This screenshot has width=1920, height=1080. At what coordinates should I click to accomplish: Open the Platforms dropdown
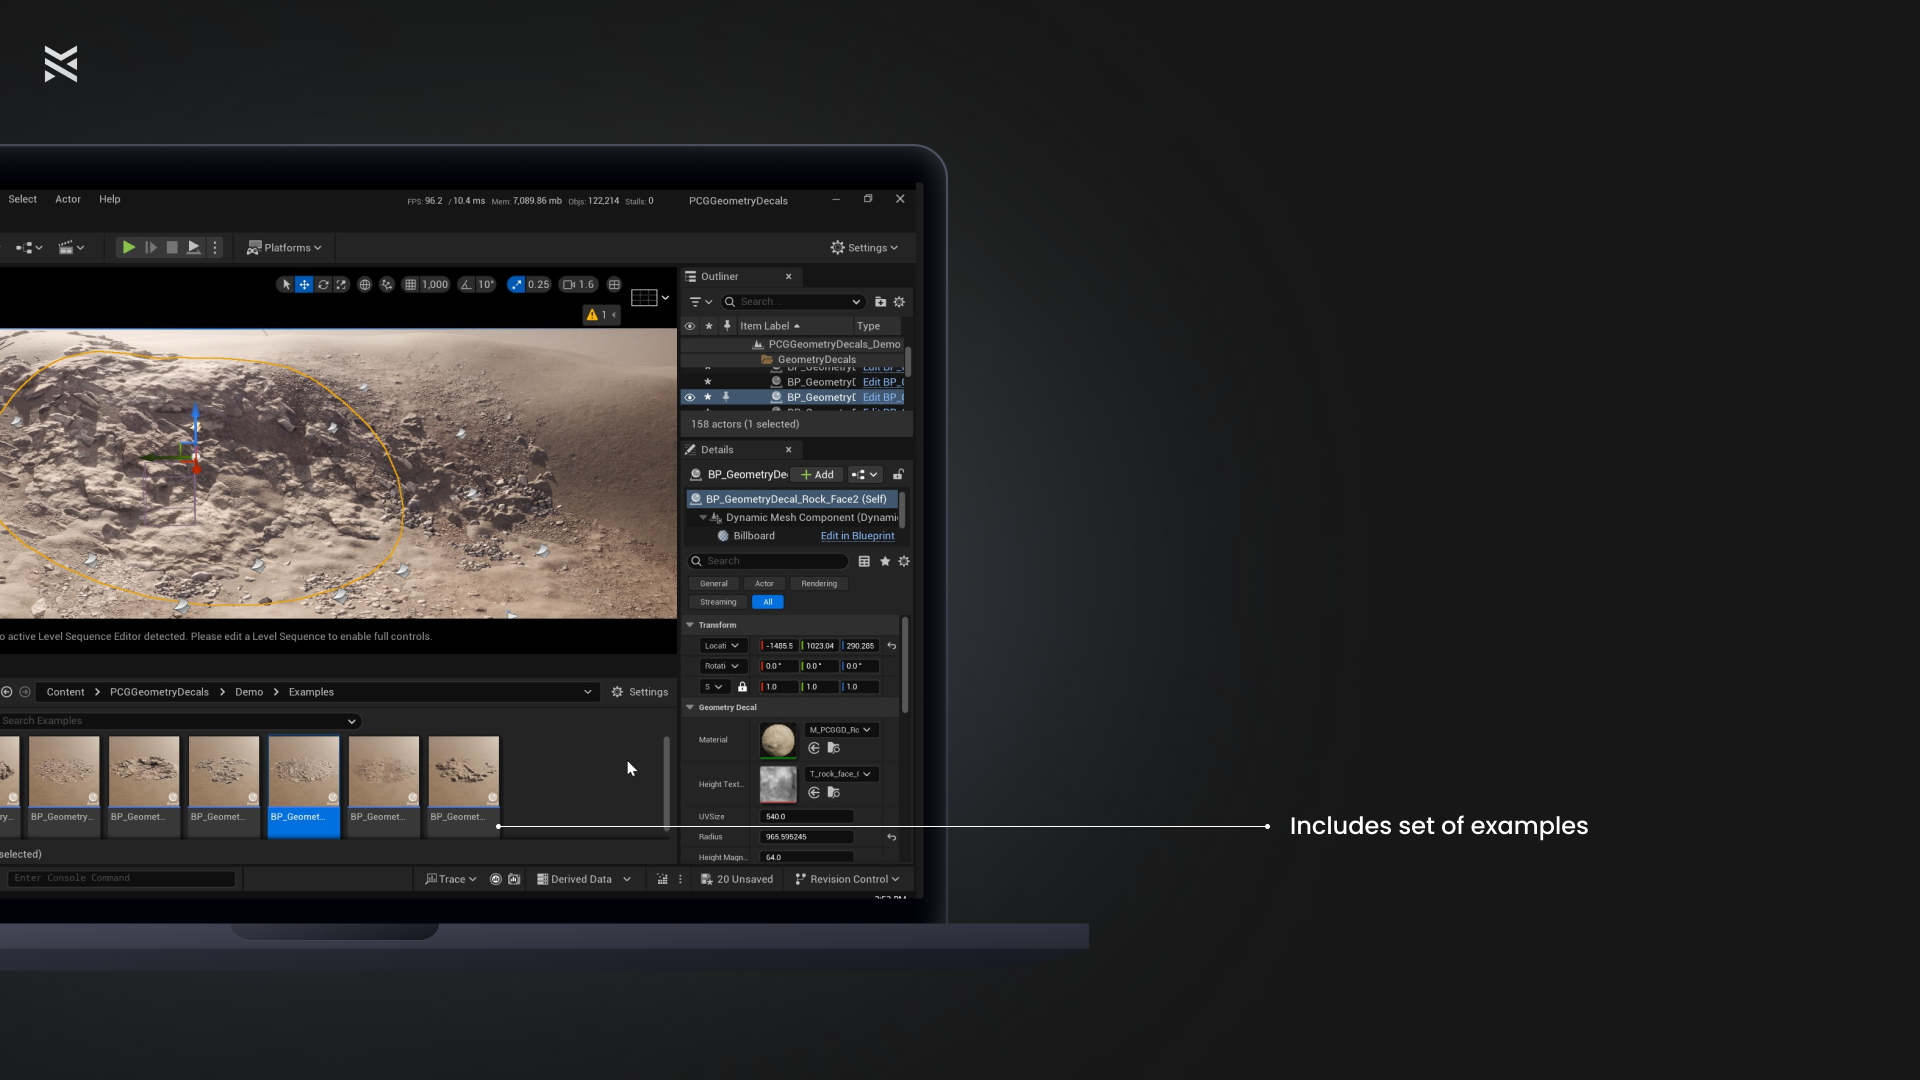(x=285, y=248)
